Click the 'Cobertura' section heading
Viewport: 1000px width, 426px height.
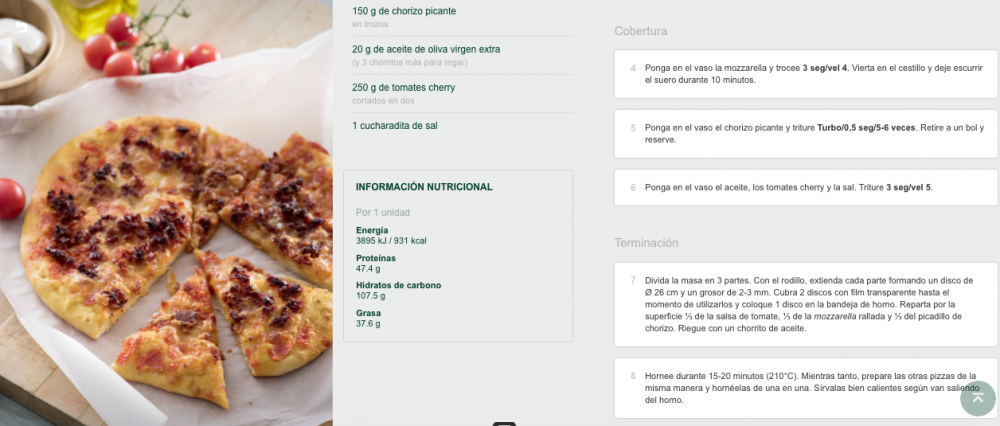pyautogui.click(x=641, y=31)
